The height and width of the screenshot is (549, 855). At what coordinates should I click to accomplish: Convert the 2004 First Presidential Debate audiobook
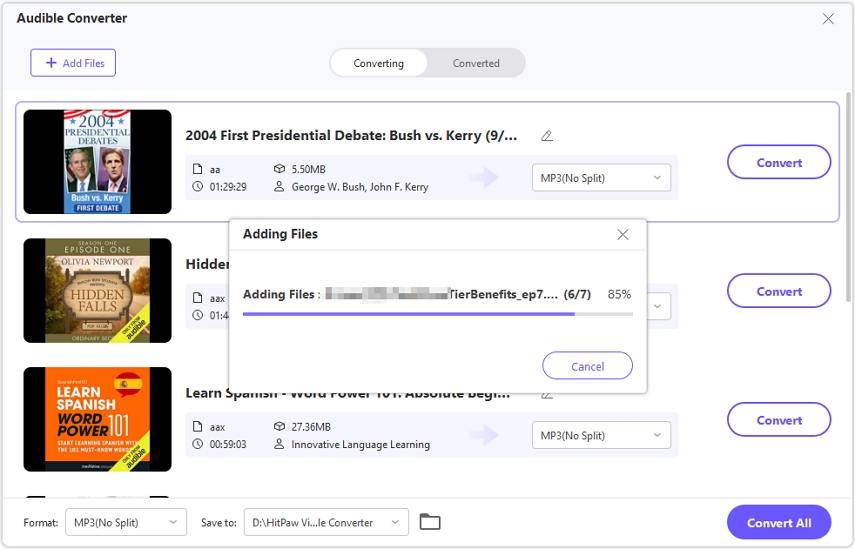pyautogui.click(x=779, y=162)
